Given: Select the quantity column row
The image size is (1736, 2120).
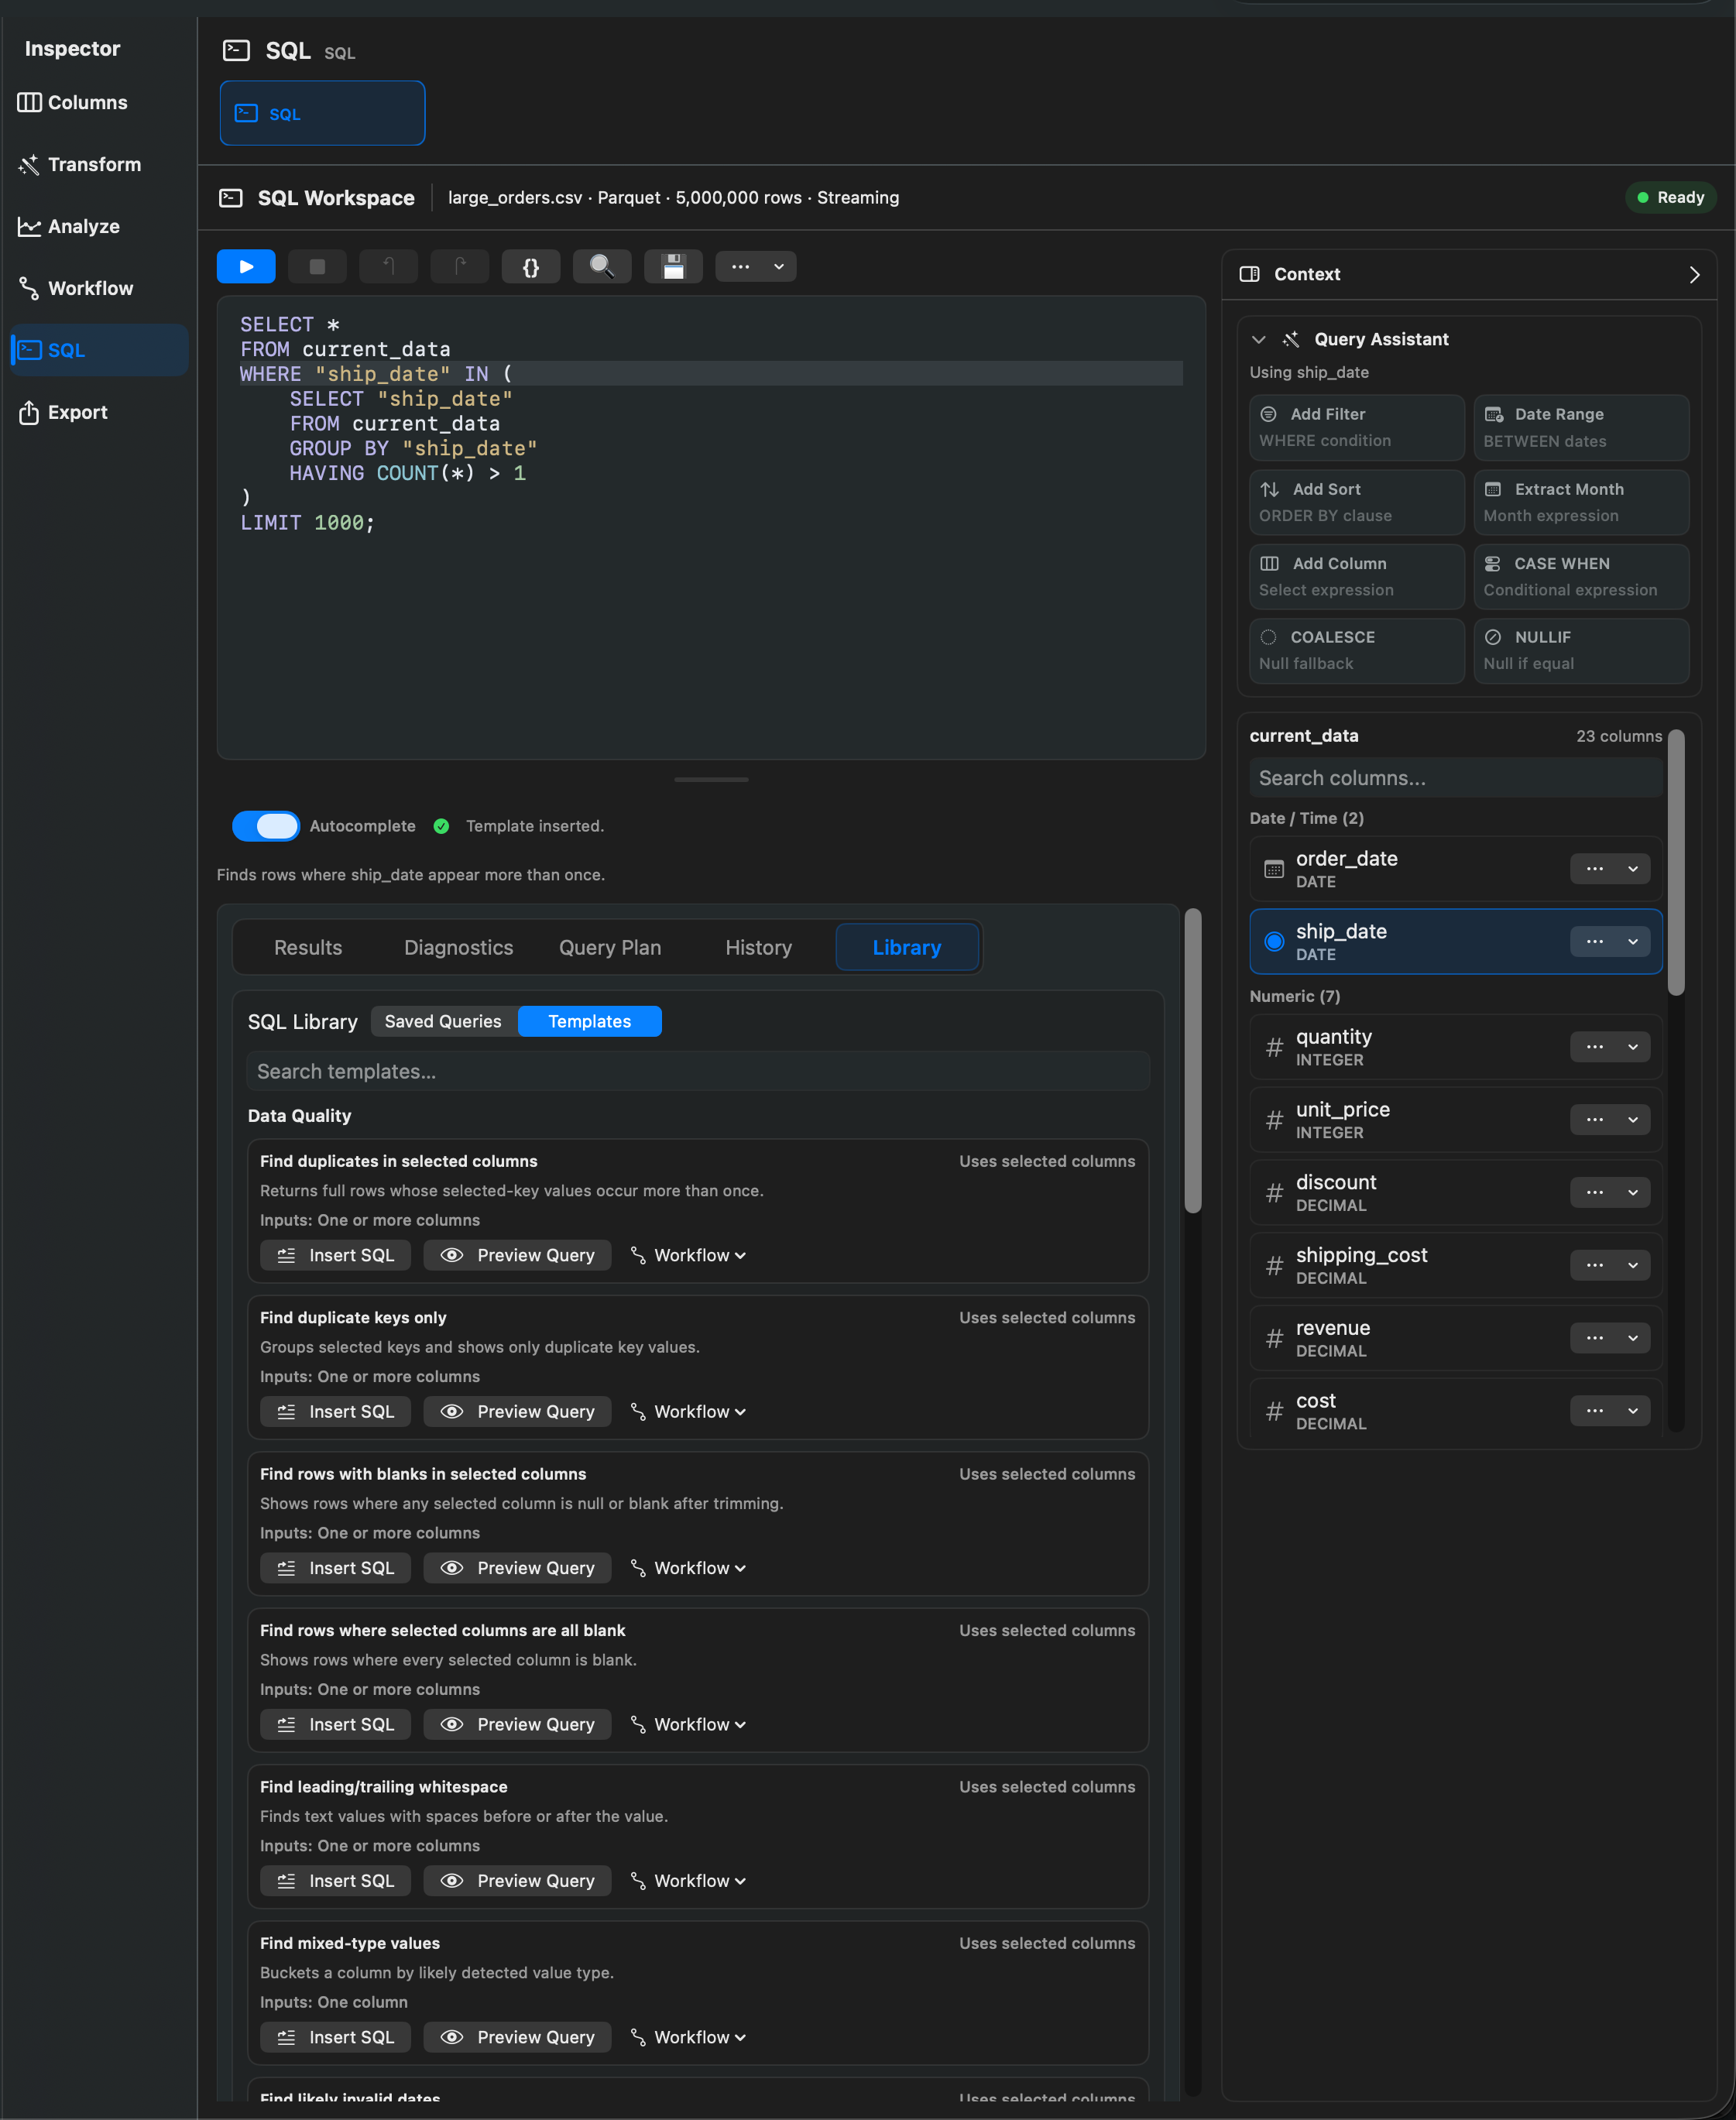Looking at the screenshot, I should click(x=1455, y=1047).
